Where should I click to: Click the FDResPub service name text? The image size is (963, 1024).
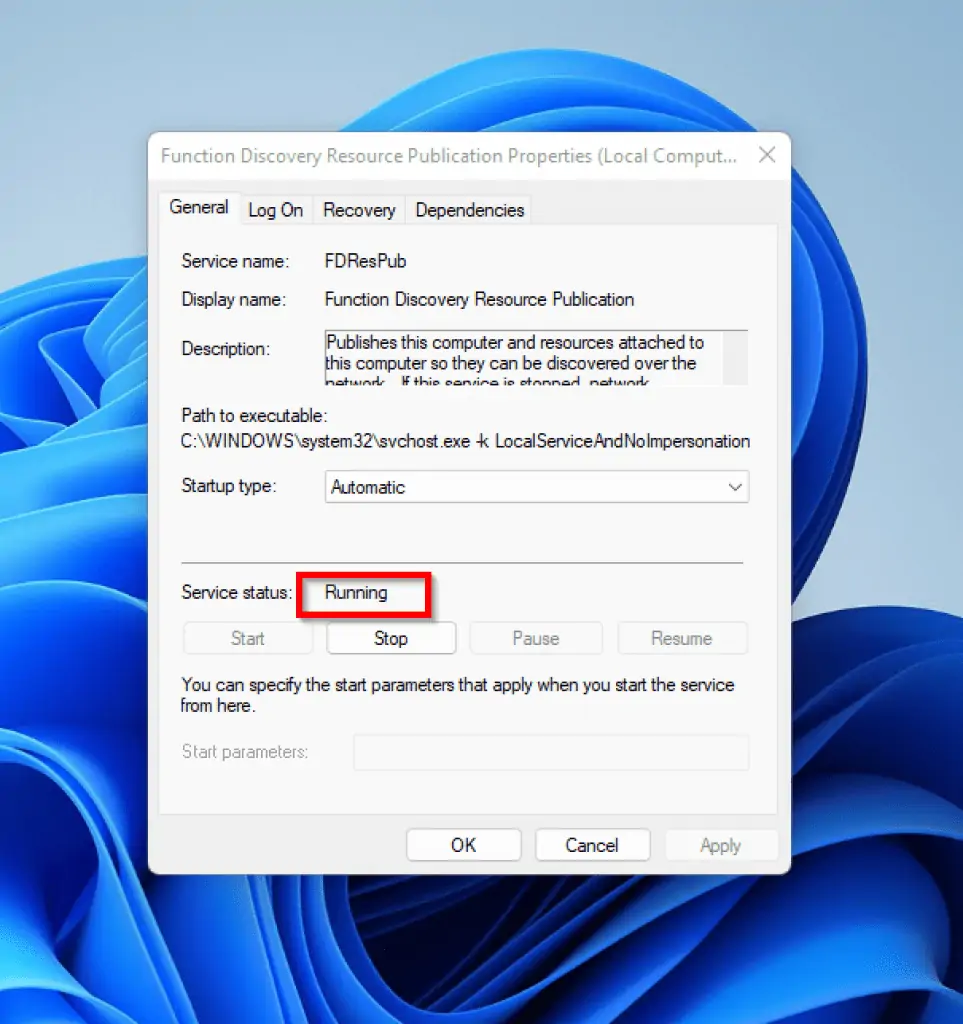365,261
